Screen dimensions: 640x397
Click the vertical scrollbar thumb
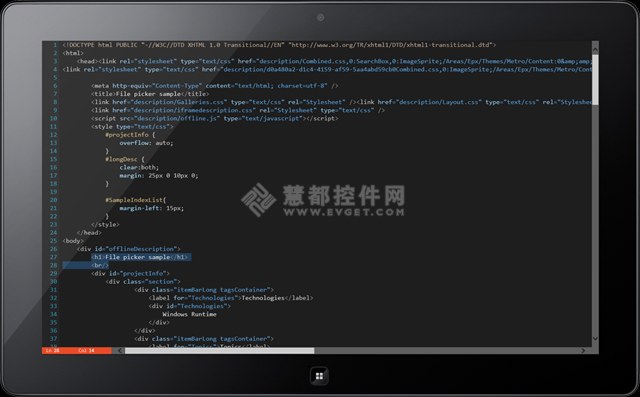click(x=595, y=80)
